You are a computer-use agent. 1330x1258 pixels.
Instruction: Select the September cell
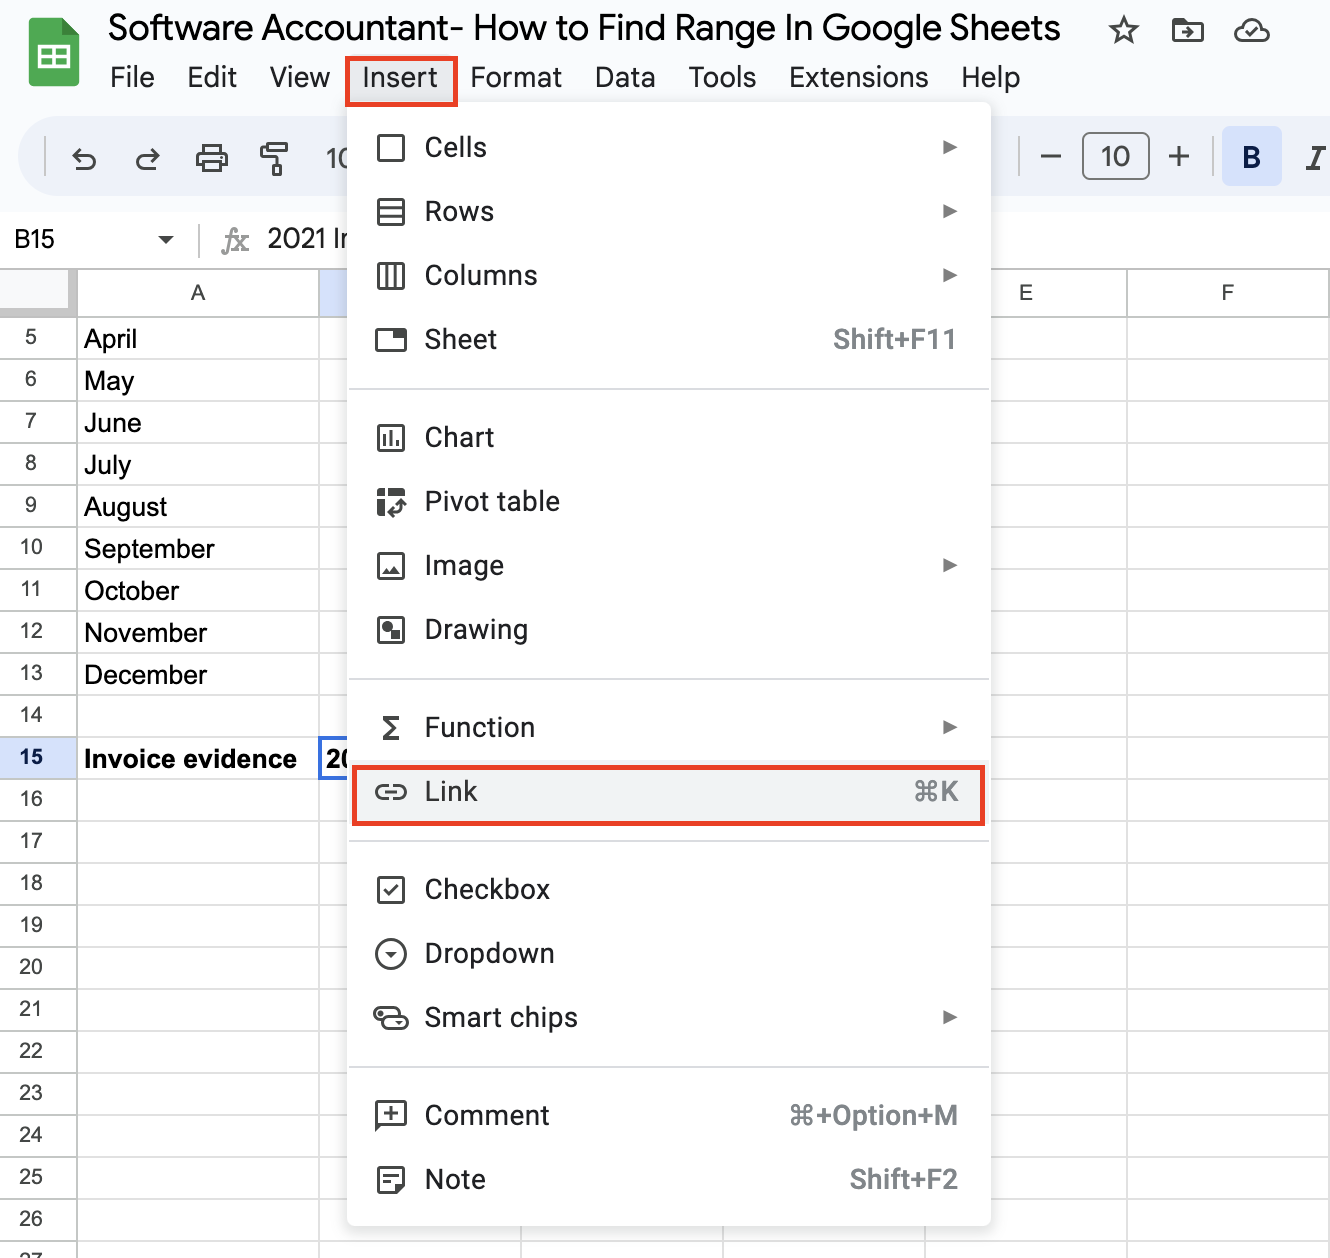click(x=198, y=549)
